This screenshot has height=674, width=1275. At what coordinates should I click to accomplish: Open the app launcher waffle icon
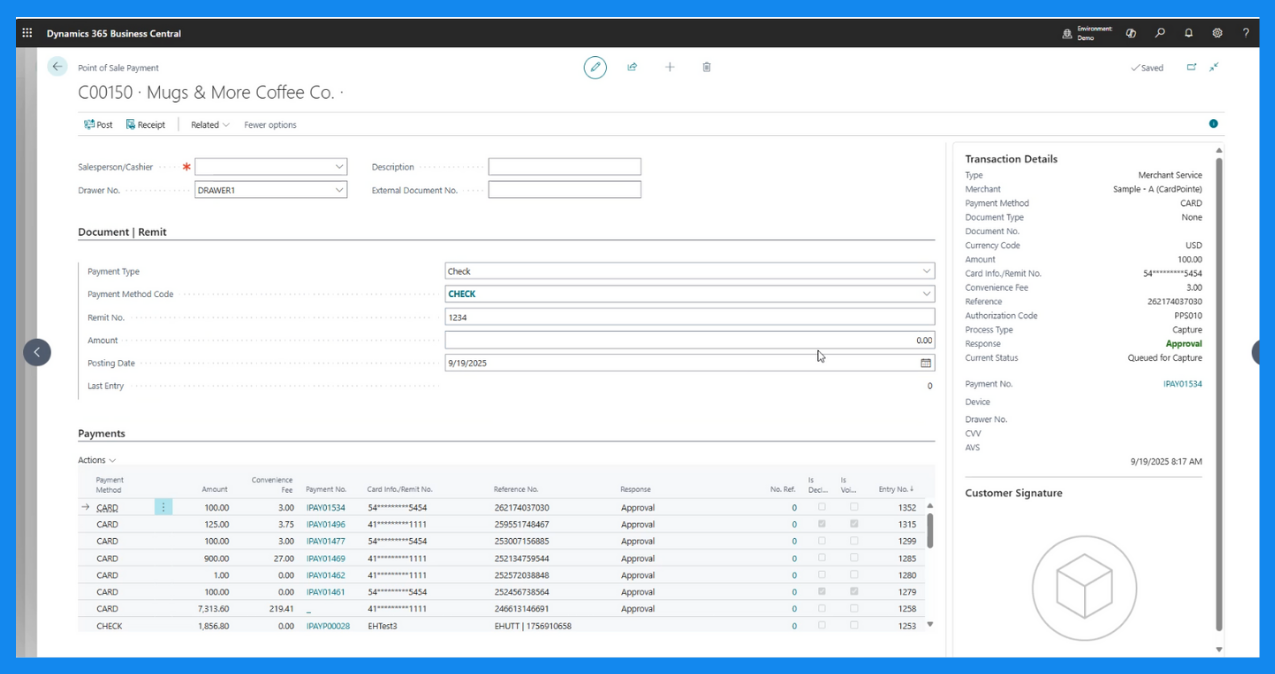point(27,33)
